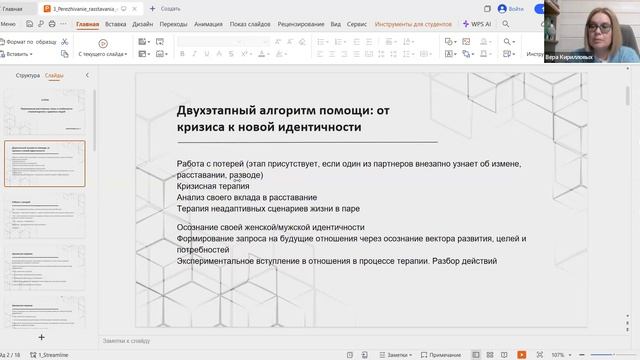This screenshot has width=640, height=360.
Task: Expand the Вставить paste dropdown
Action: [31, 54]
